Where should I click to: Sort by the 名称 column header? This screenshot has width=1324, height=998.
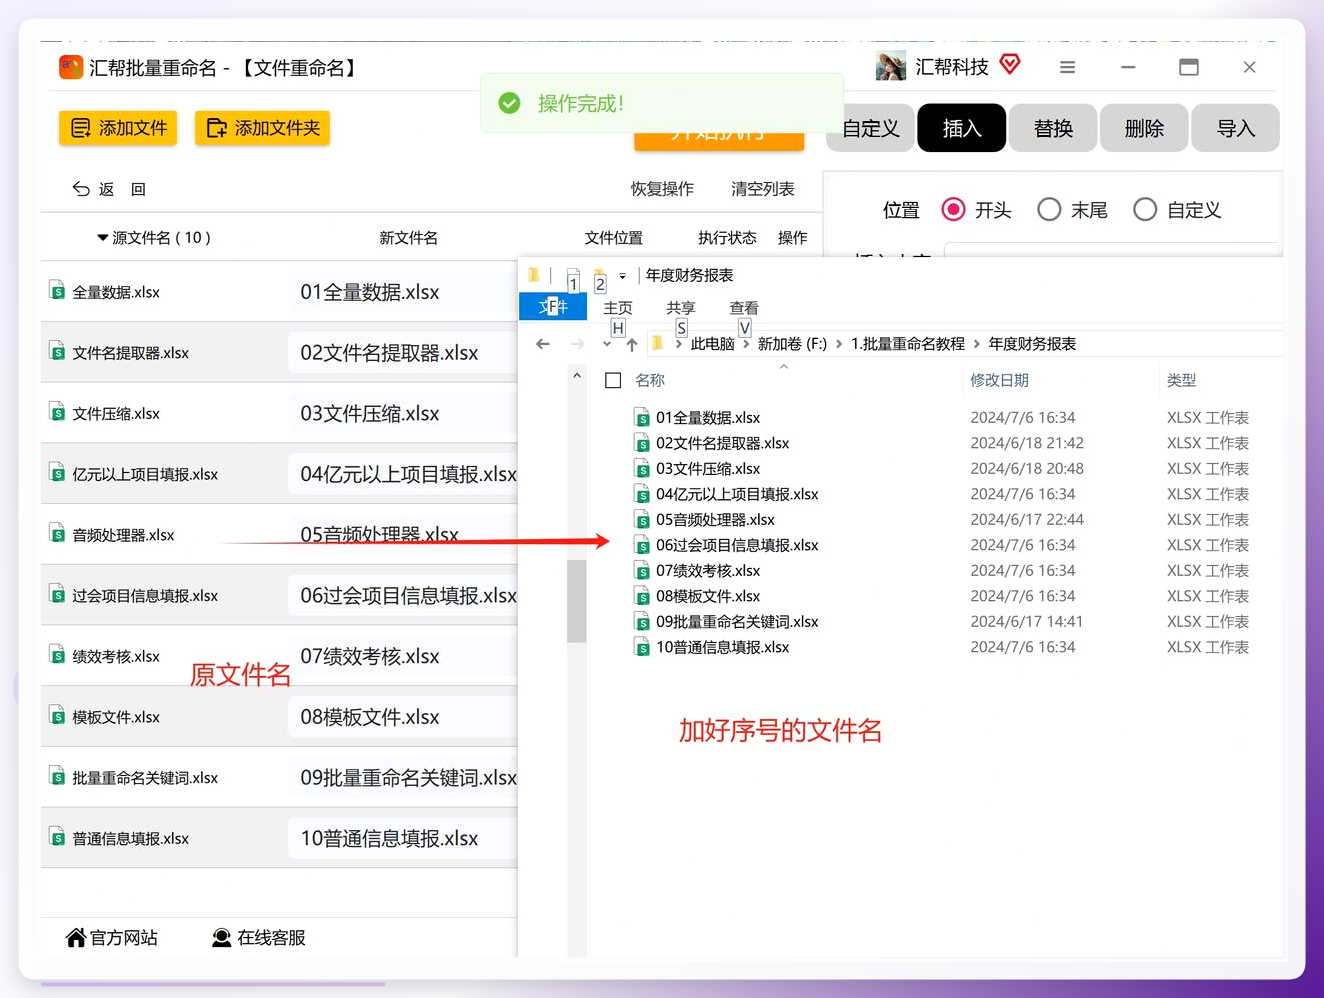tap(650, 380)
